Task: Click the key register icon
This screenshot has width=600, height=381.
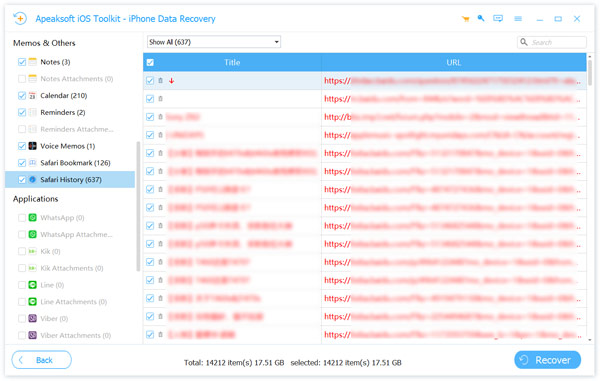Action: 481,18
